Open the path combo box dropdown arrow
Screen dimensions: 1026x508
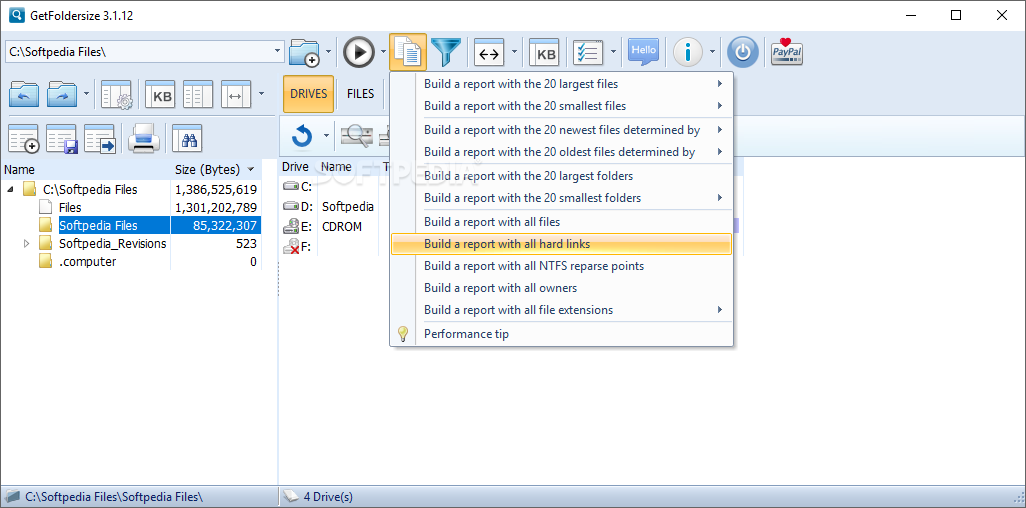[x=278, y=50]
